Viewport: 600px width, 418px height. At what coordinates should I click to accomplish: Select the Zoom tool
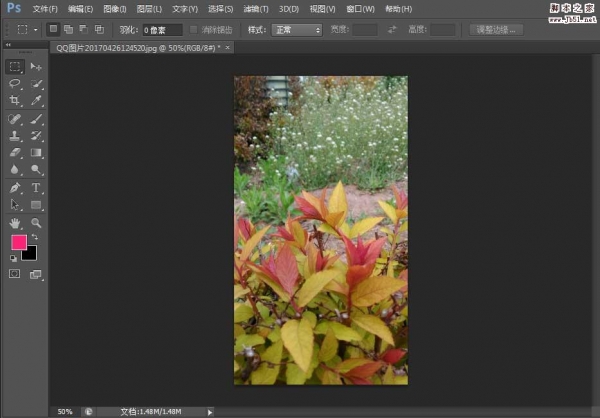[x=36, y=223]
